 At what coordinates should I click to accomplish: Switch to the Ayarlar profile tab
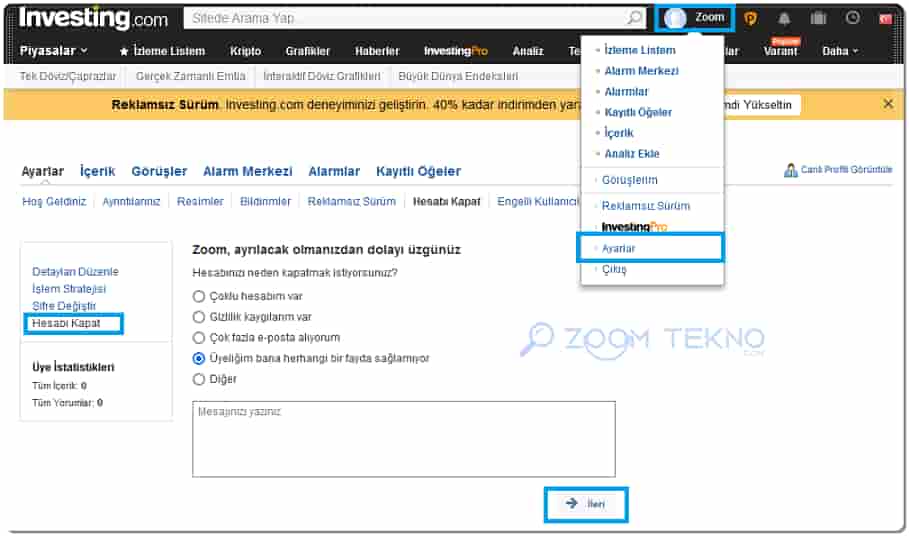click(x=42, y=172)
